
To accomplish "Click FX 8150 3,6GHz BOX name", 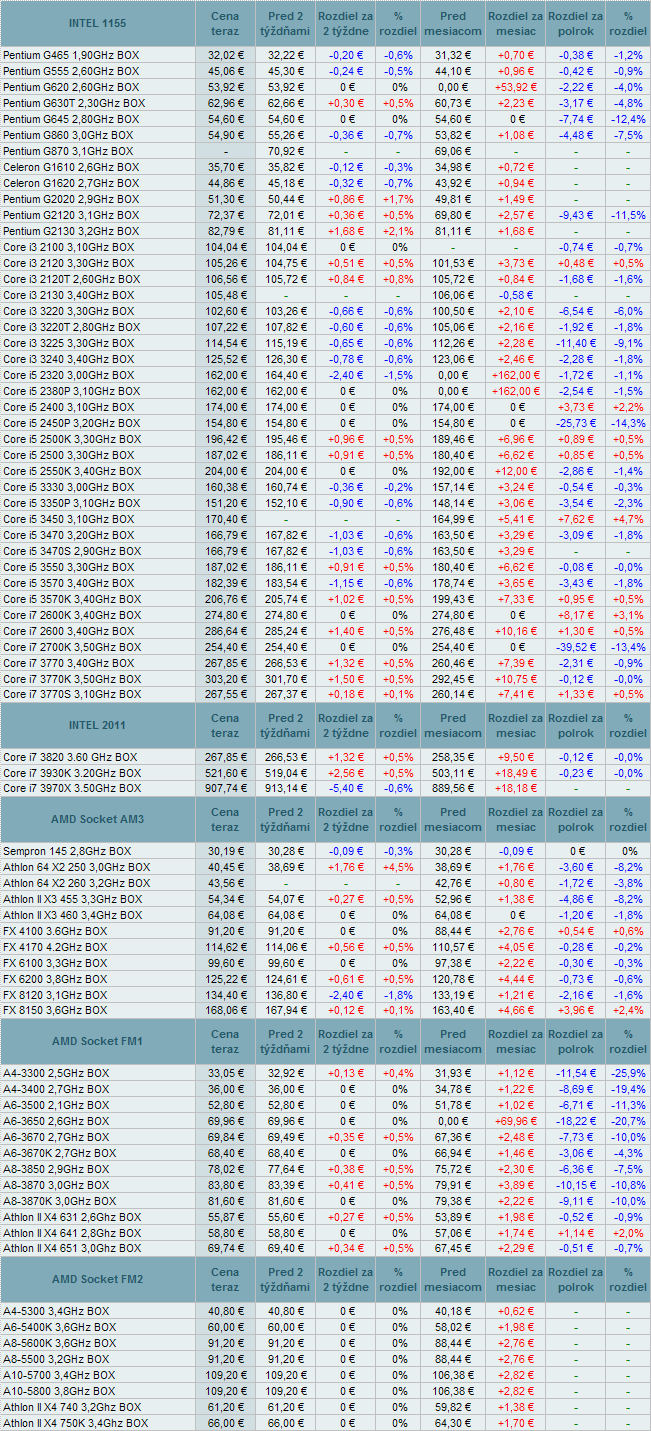I will click(56, 1012).
